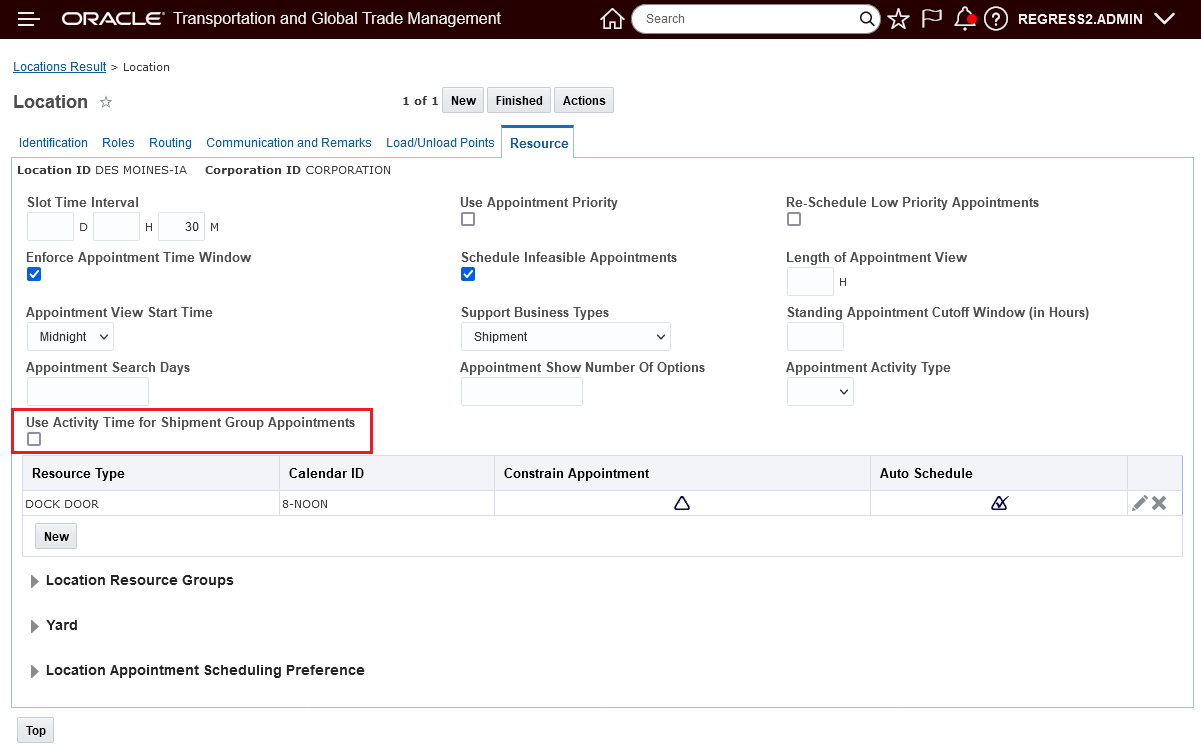Click the Finished button
1201x750 pixels.
pos(519,101)
